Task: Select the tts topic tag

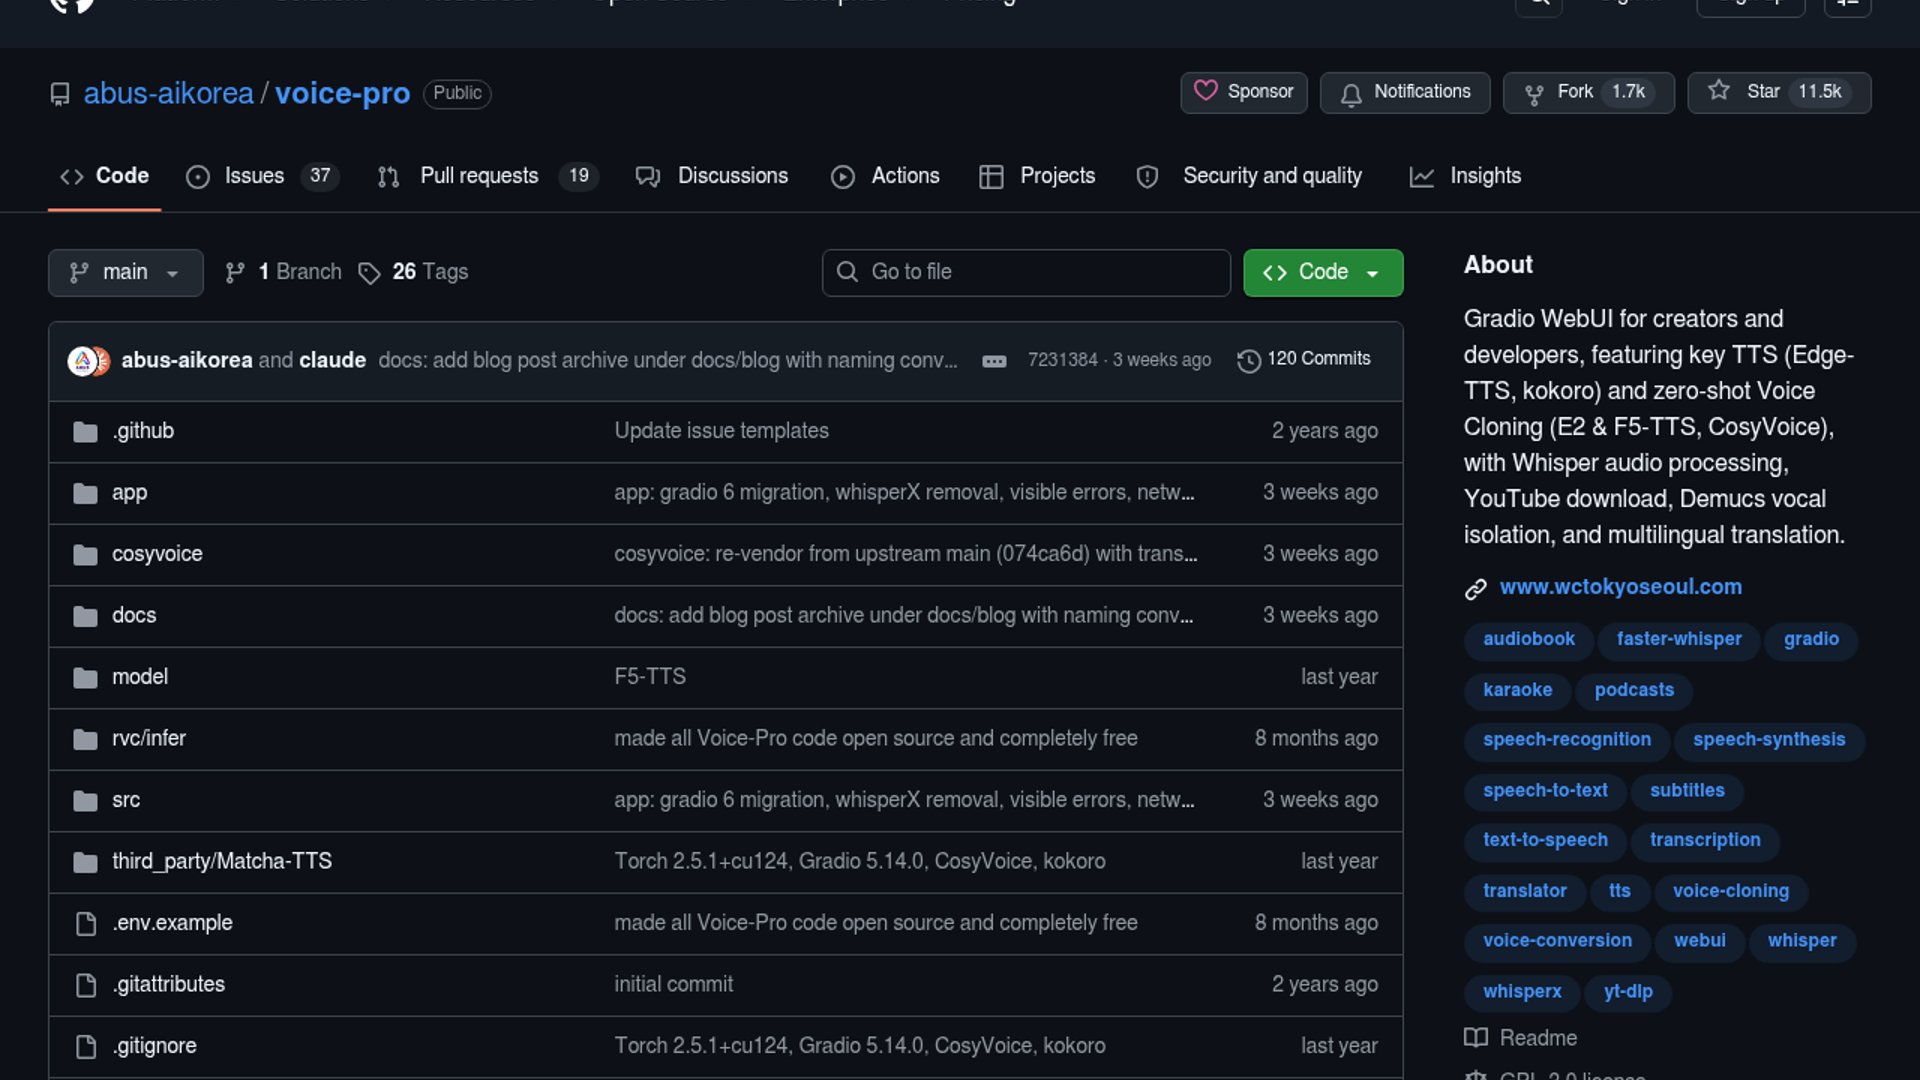Action: tap(1619, 892)
